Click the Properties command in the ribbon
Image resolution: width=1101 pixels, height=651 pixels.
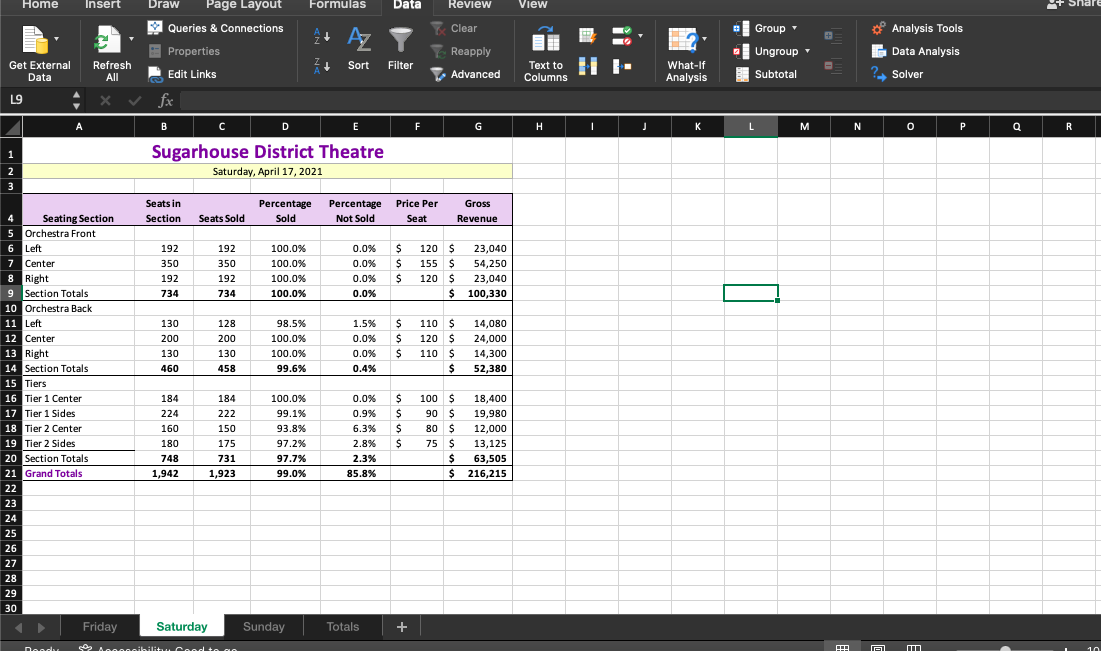185,51
